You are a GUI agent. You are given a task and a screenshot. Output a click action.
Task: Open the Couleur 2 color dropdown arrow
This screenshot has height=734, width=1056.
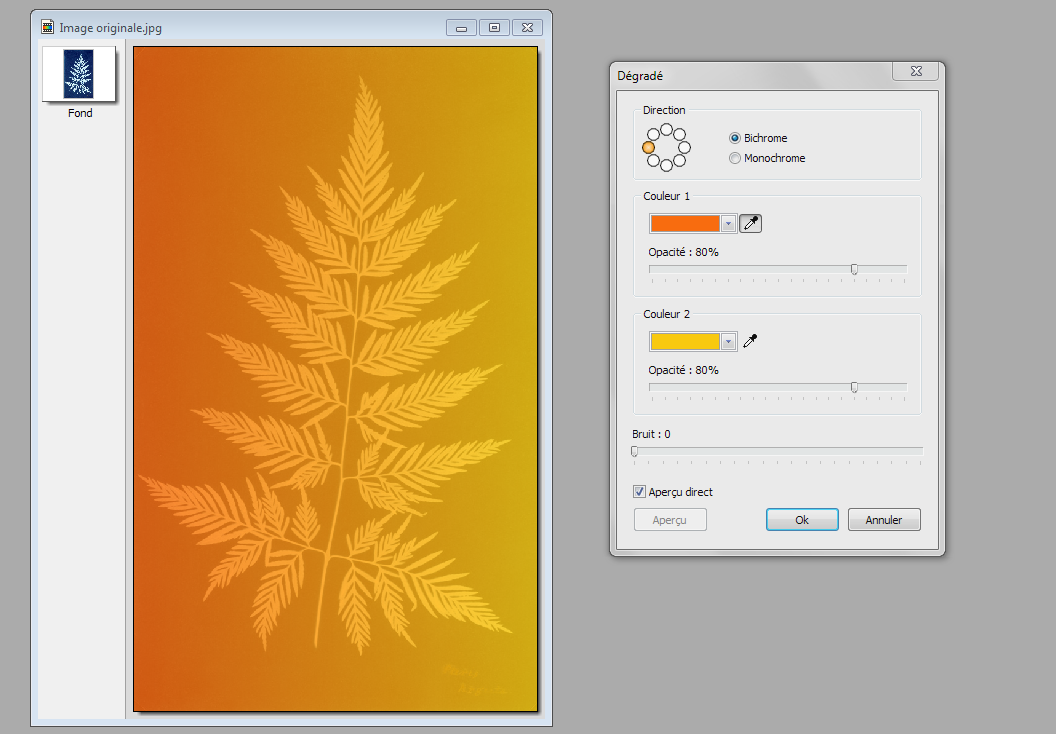click(728, 342)
